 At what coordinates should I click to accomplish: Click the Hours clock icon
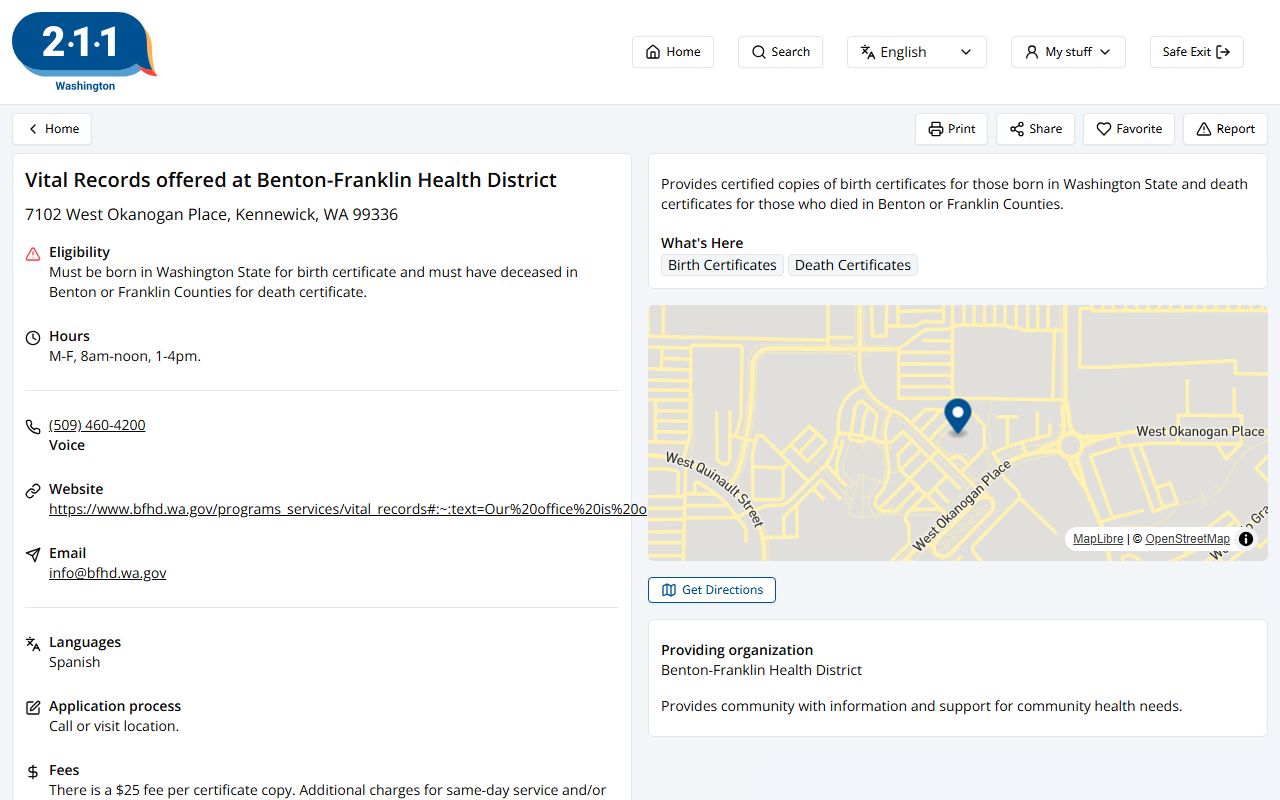click(x=33, y=338)
